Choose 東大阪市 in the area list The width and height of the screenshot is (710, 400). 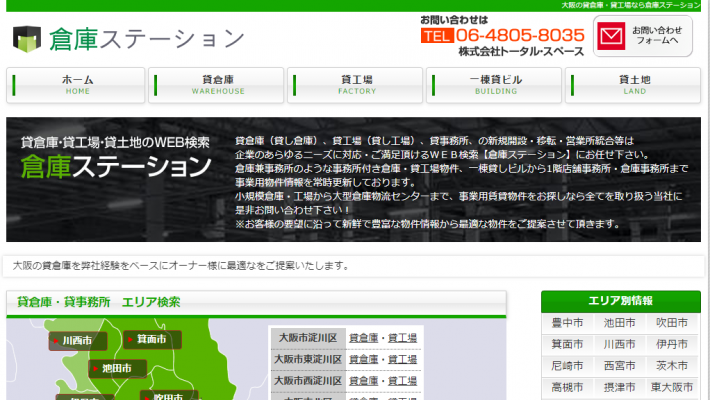point(671,387)
